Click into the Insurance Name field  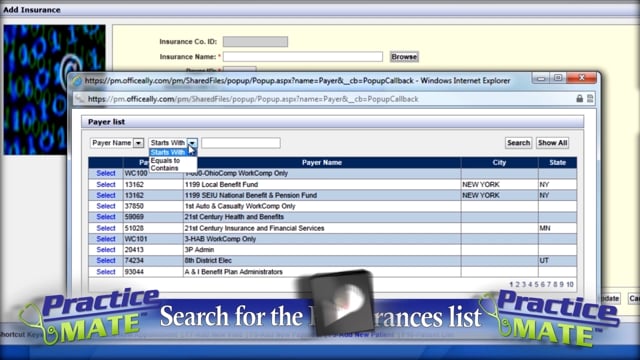point(303,57)
